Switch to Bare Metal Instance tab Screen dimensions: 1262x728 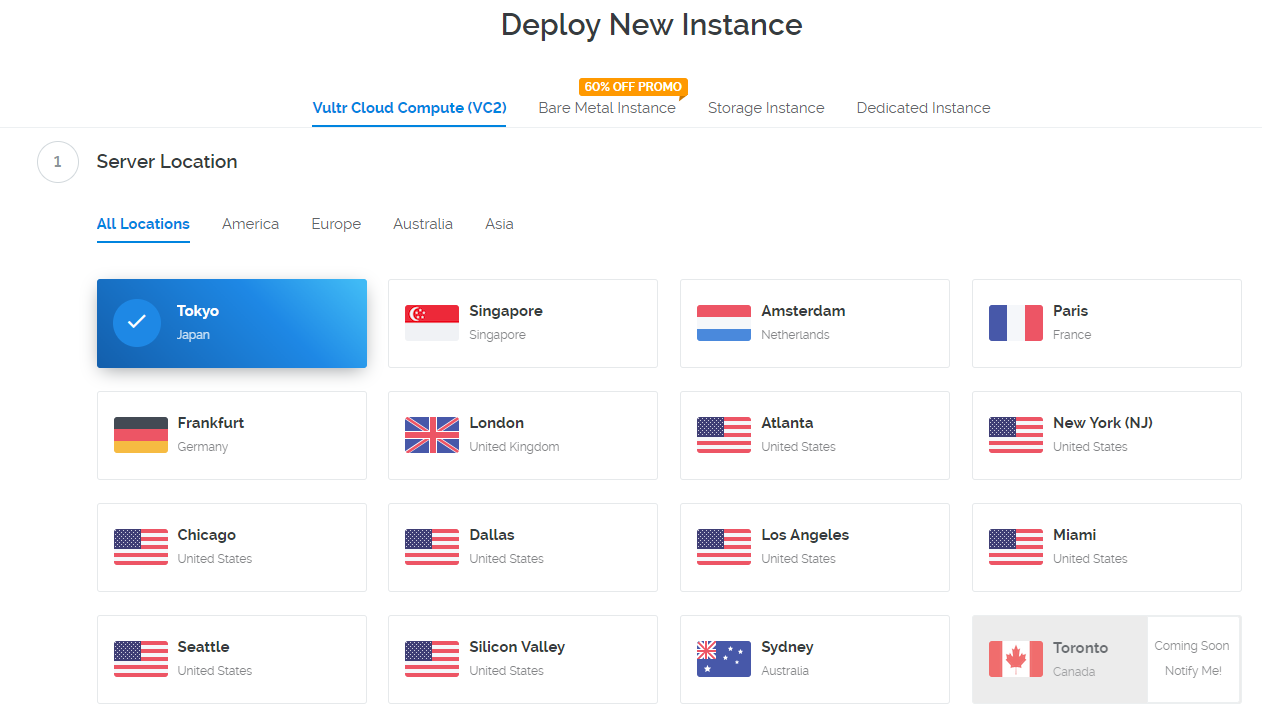[x=607, y=108]
